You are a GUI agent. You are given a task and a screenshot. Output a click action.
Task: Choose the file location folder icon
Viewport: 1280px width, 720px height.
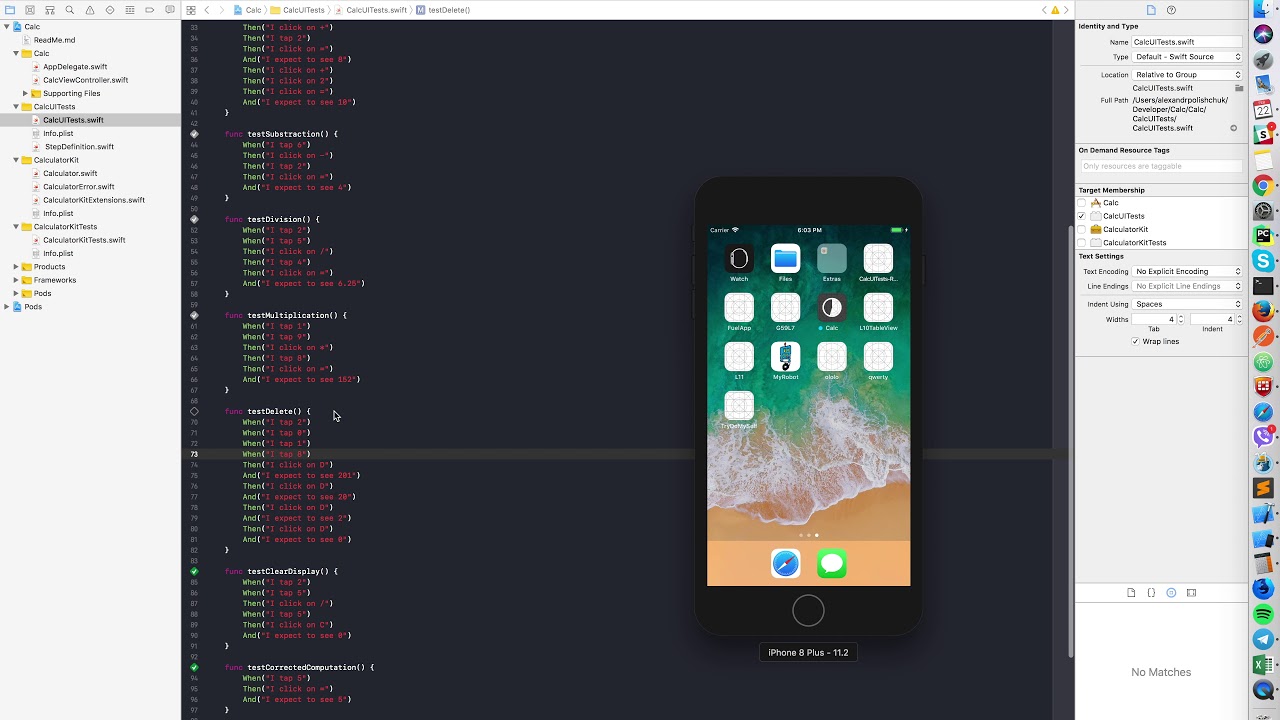1239,88
